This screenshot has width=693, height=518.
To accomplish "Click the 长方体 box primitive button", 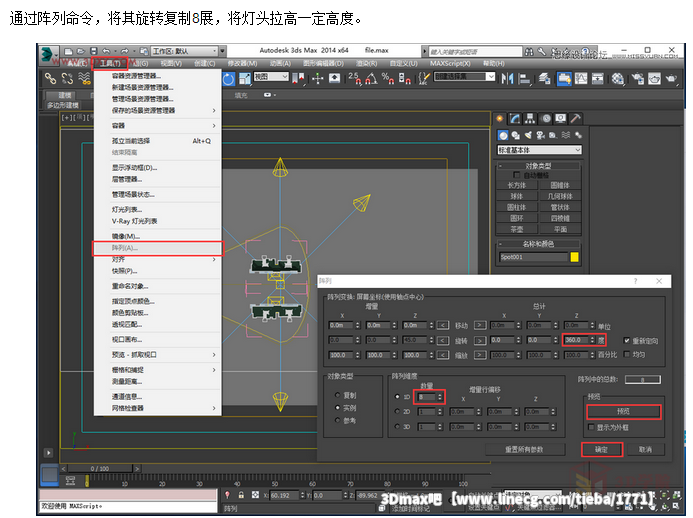I will coord(517,185).
